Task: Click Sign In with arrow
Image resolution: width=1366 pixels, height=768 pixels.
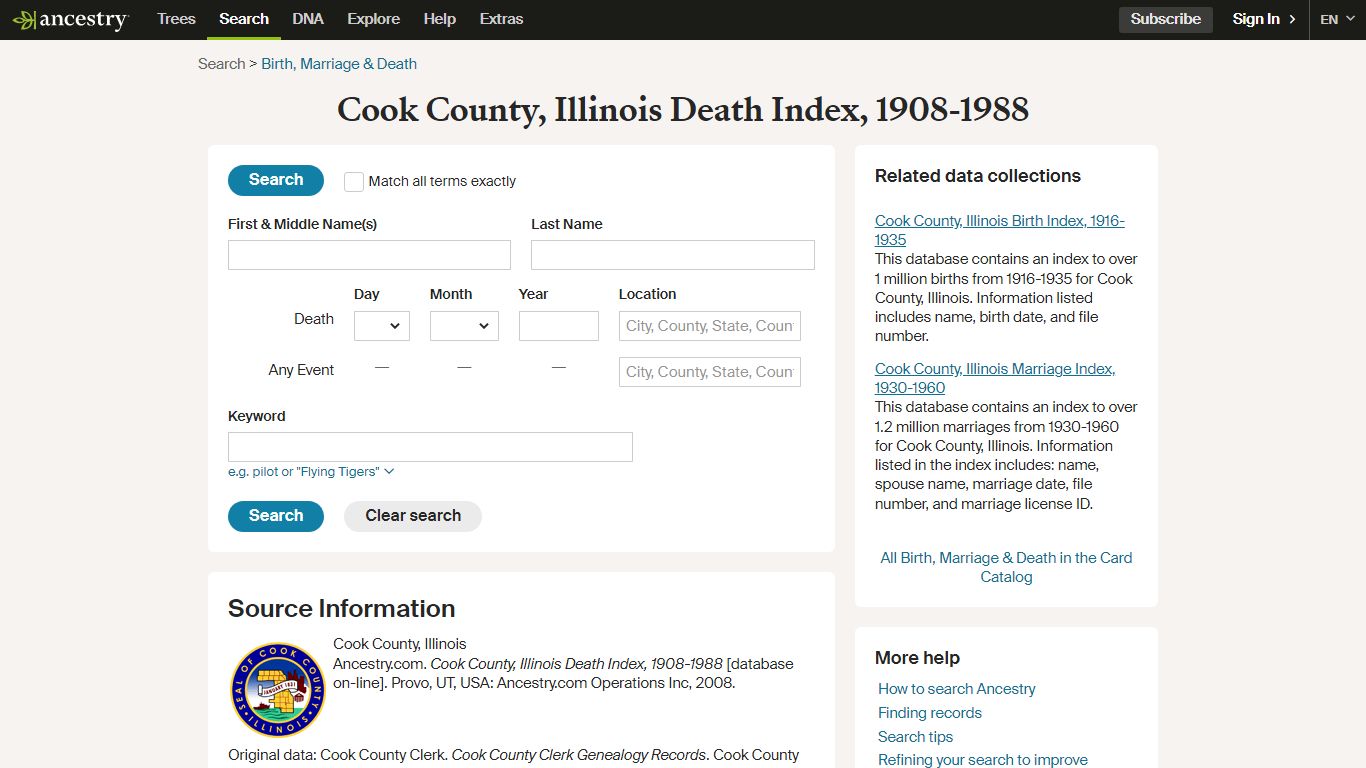Action: pos(1264,19)
